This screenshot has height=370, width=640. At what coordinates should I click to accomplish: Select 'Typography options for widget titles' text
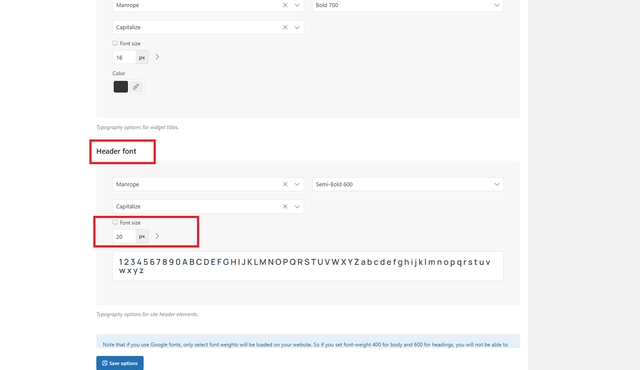click(x=138, y=127)
